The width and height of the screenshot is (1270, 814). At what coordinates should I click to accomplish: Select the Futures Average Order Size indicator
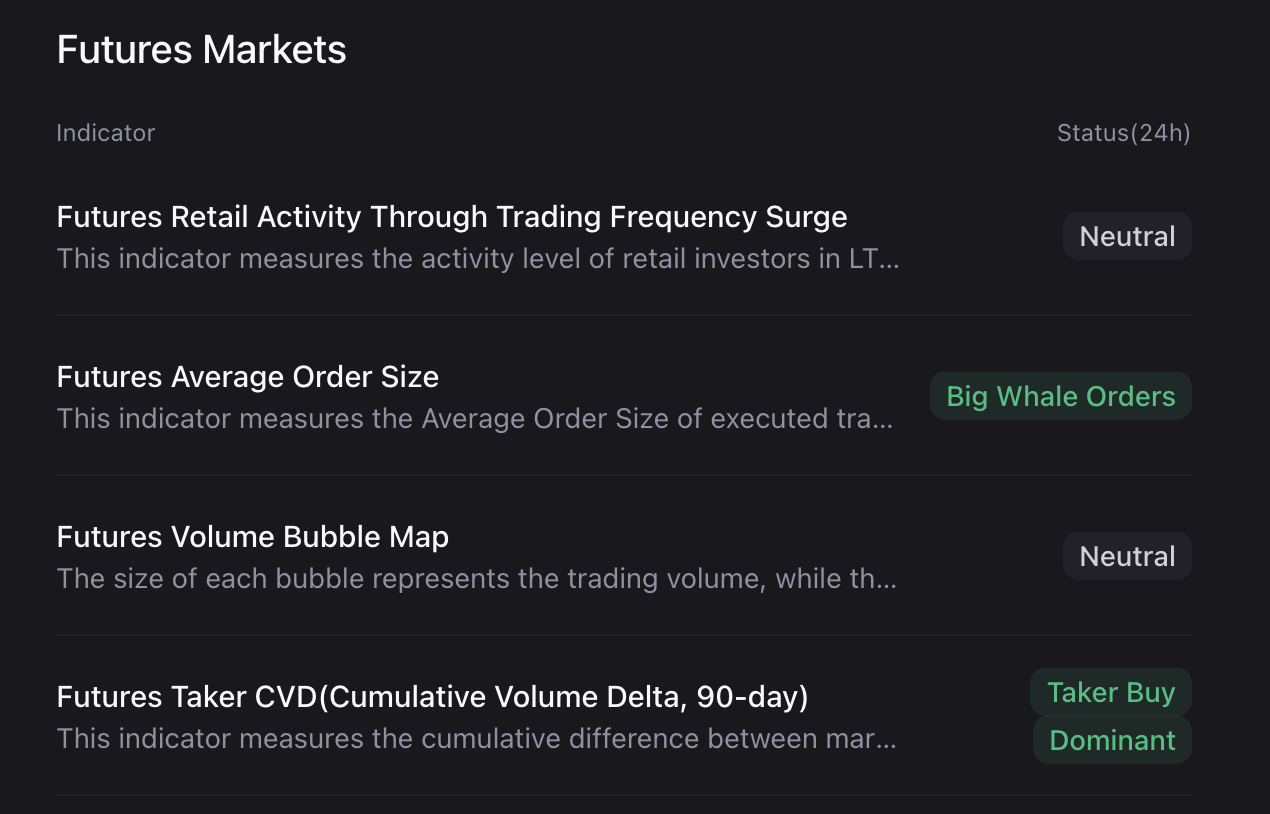[248, 377]
